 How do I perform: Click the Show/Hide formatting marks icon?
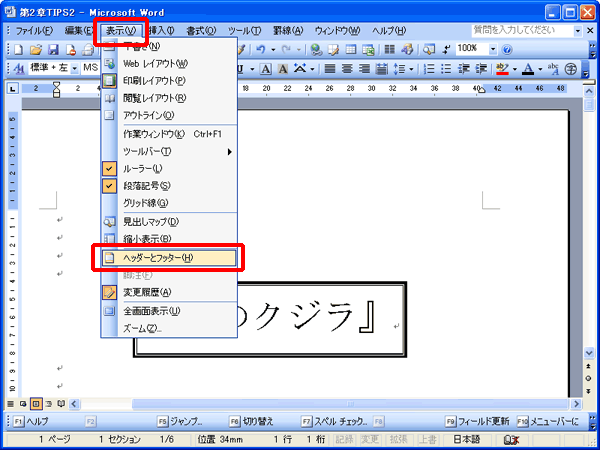click(446, 49)
